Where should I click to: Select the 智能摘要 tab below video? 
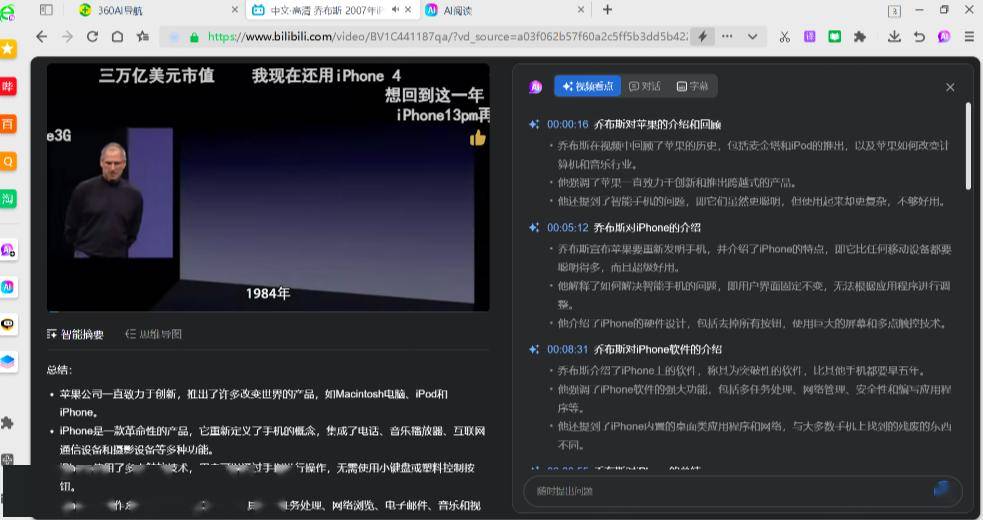(75, 334)
